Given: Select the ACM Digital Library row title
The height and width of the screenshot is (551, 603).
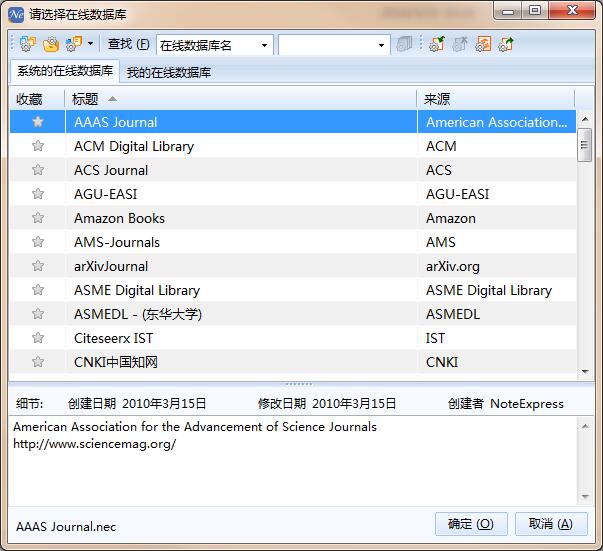Looking at the screenshot, I should click(134, 146).
